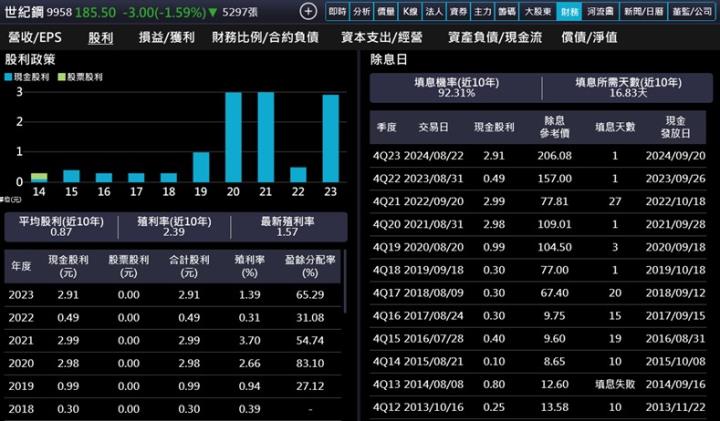Screen dimensions: 720x421
Task: Click the 2023 dividend bar in chart
Action: click(331, 138)
